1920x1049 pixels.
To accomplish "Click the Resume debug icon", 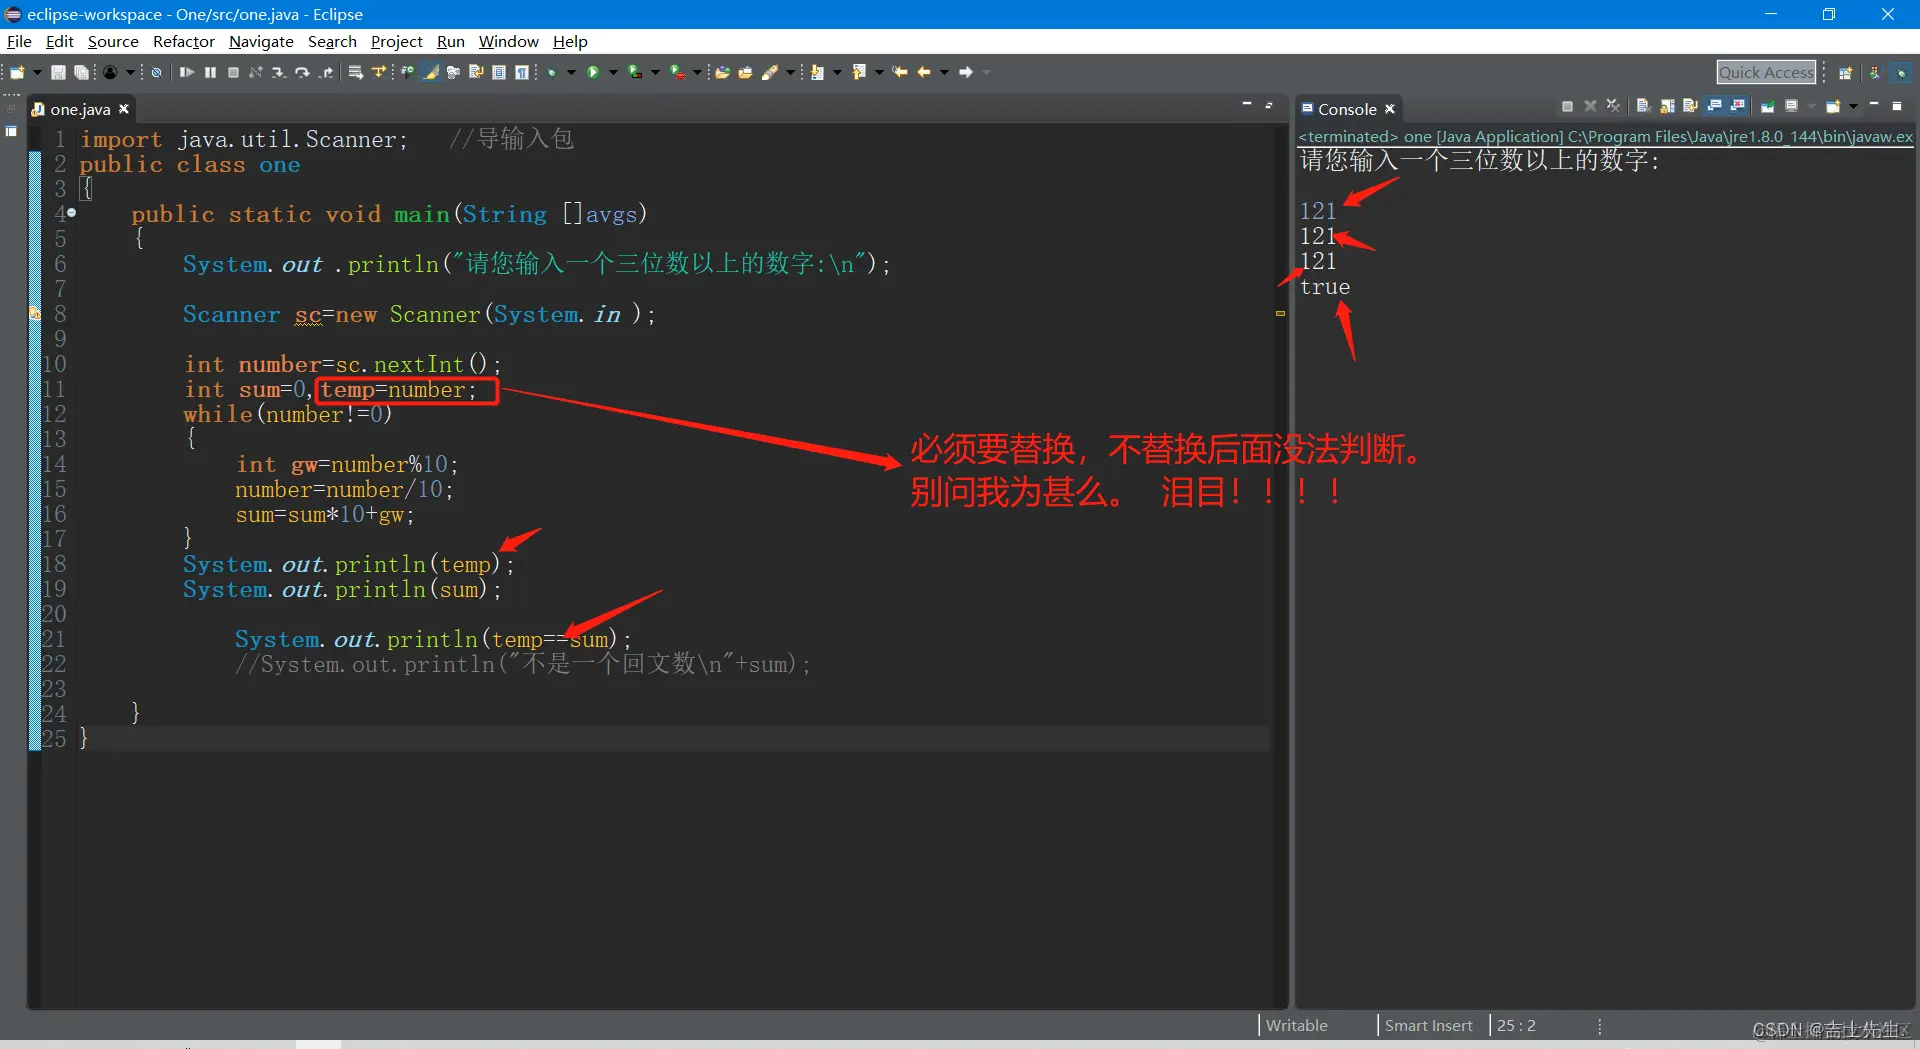I will point(186,72).
